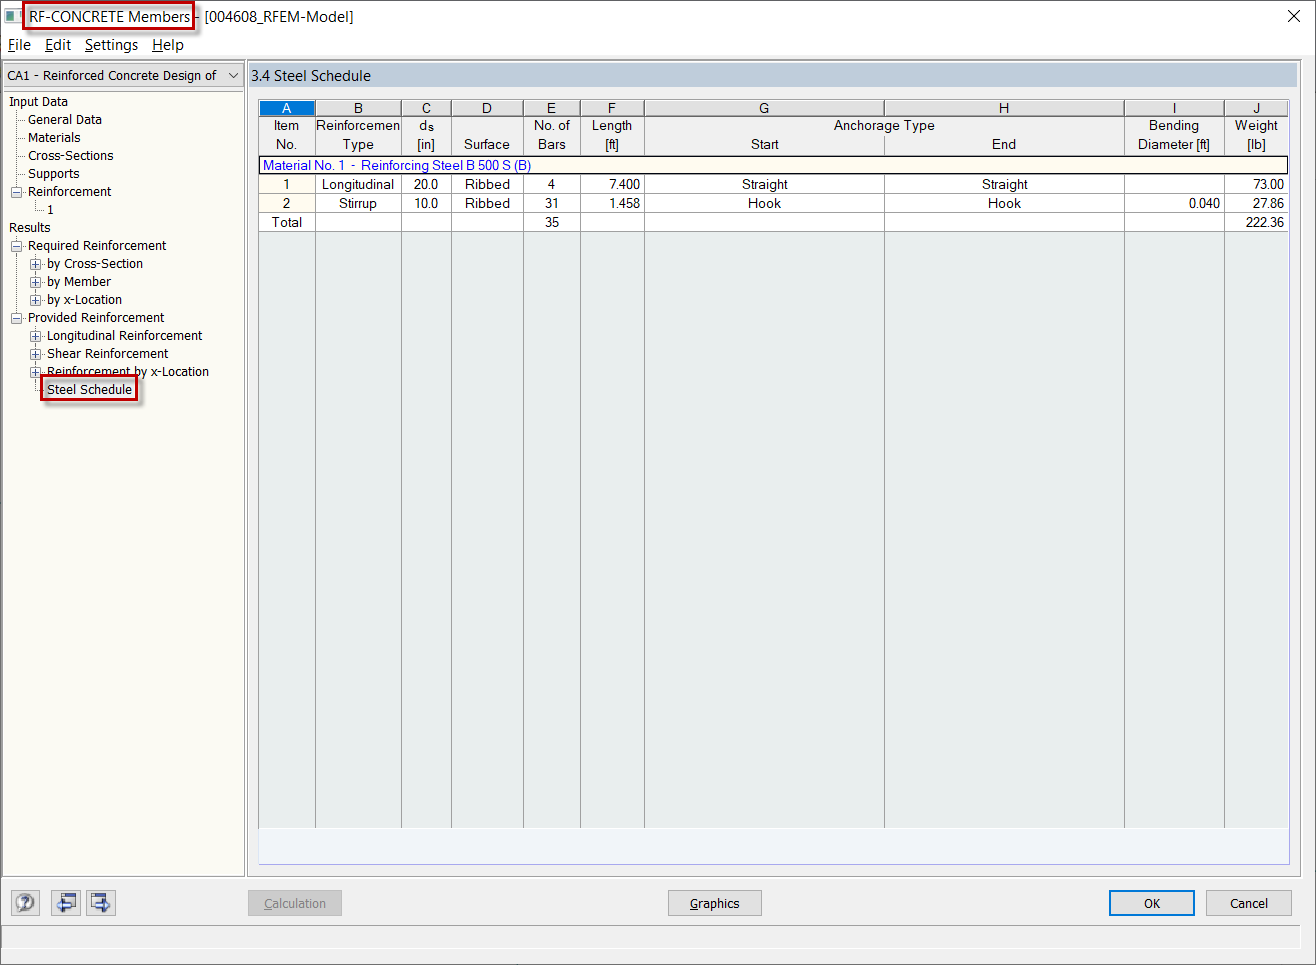This screenshot has height=965, width=1316.
Task: Dismiss the dialog via Cancel
Action: [x=1248, y=902]
